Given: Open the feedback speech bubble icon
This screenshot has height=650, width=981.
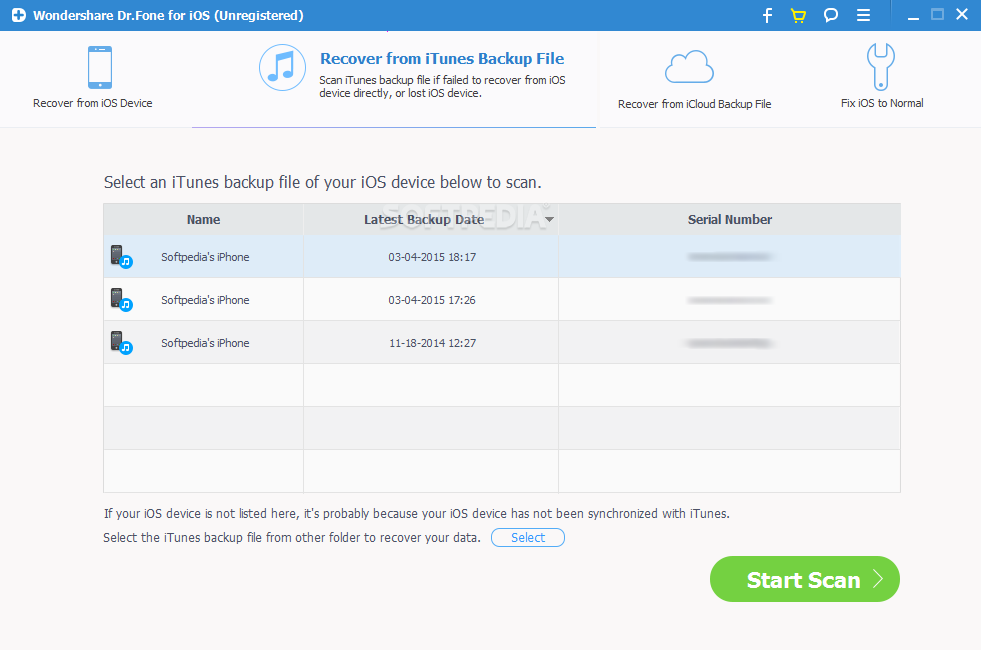Looking at the screenshot, I should (x=830, y=15).
